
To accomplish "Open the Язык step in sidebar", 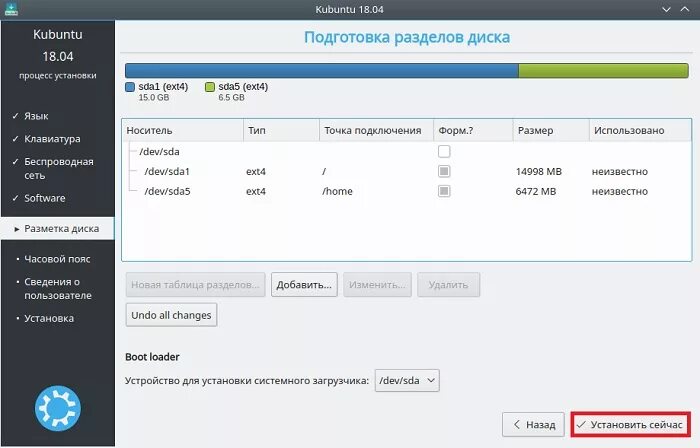I will click(x=36, y=116).
